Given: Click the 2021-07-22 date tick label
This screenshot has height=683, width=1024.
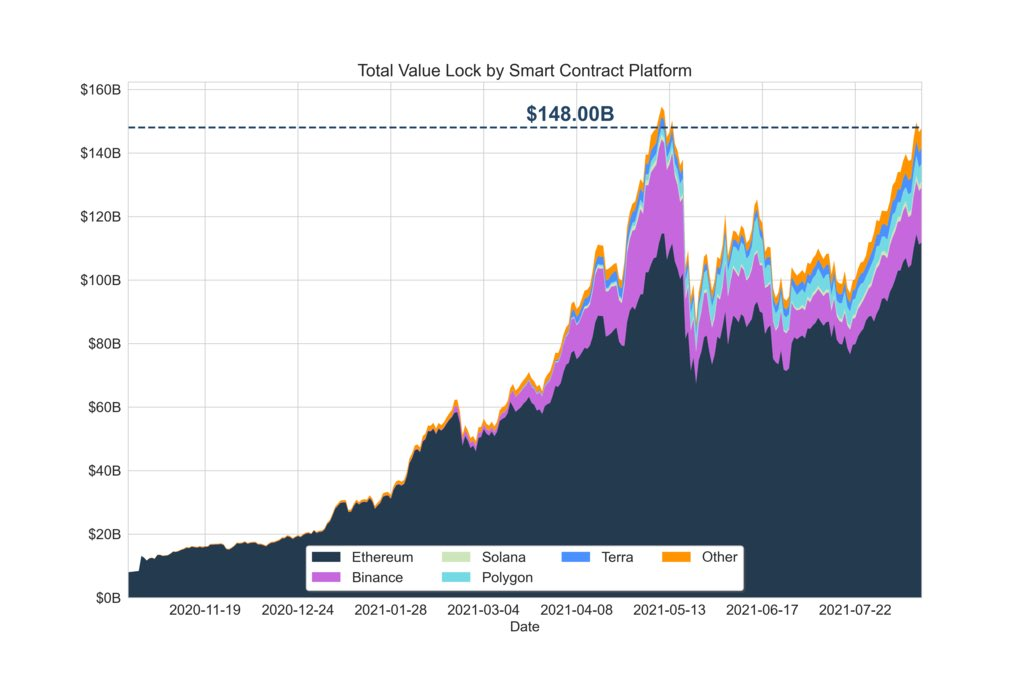Looking at the screenshot, I should tap(855, 610).
